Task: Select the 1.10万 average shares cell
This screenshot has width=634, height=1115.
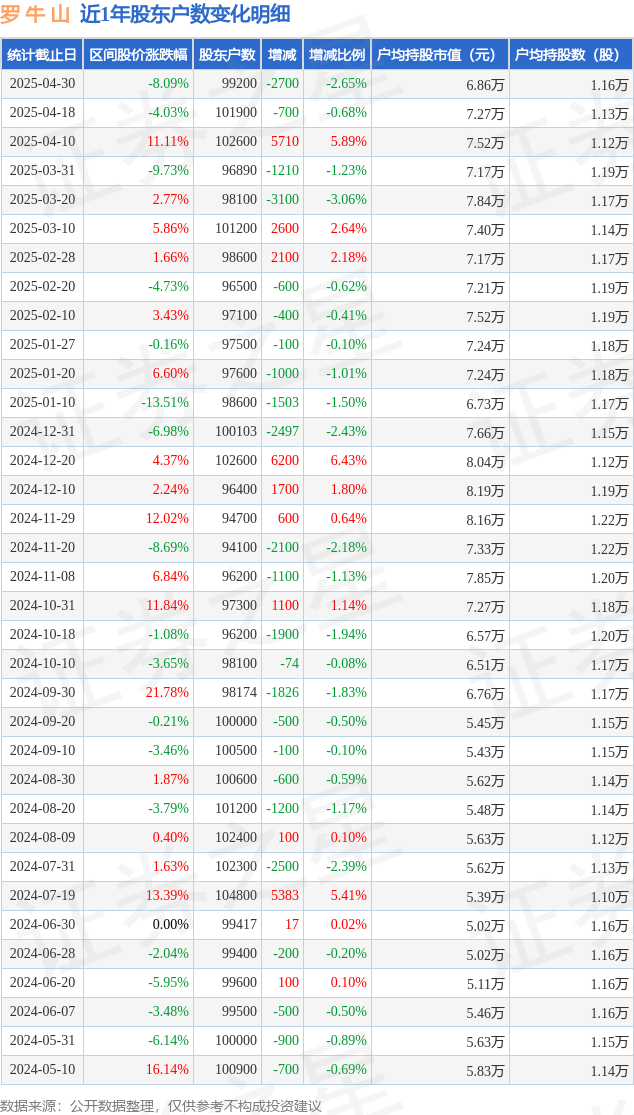Action: (609, 896)
